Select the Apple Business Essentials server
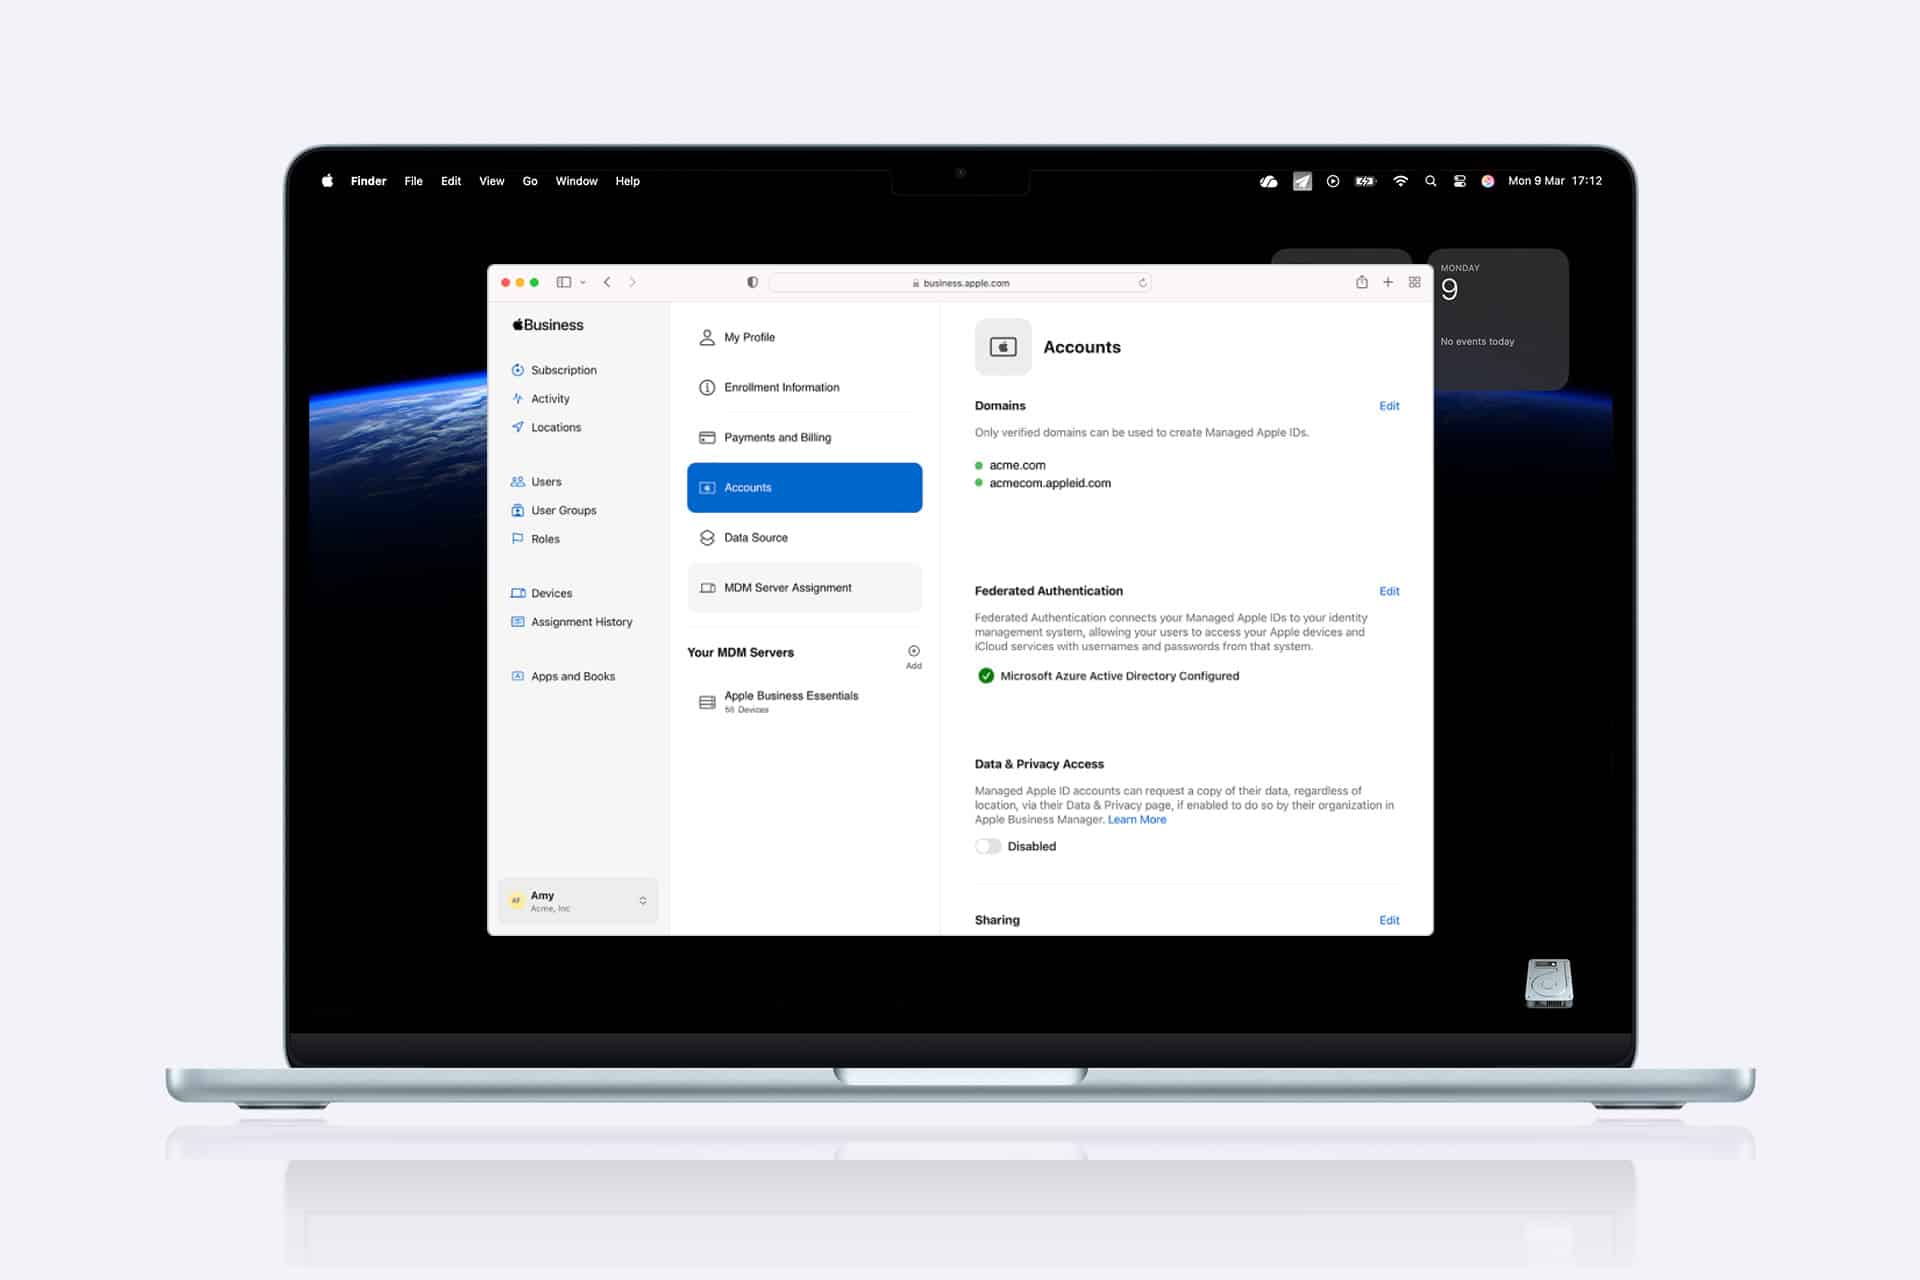 804,701
